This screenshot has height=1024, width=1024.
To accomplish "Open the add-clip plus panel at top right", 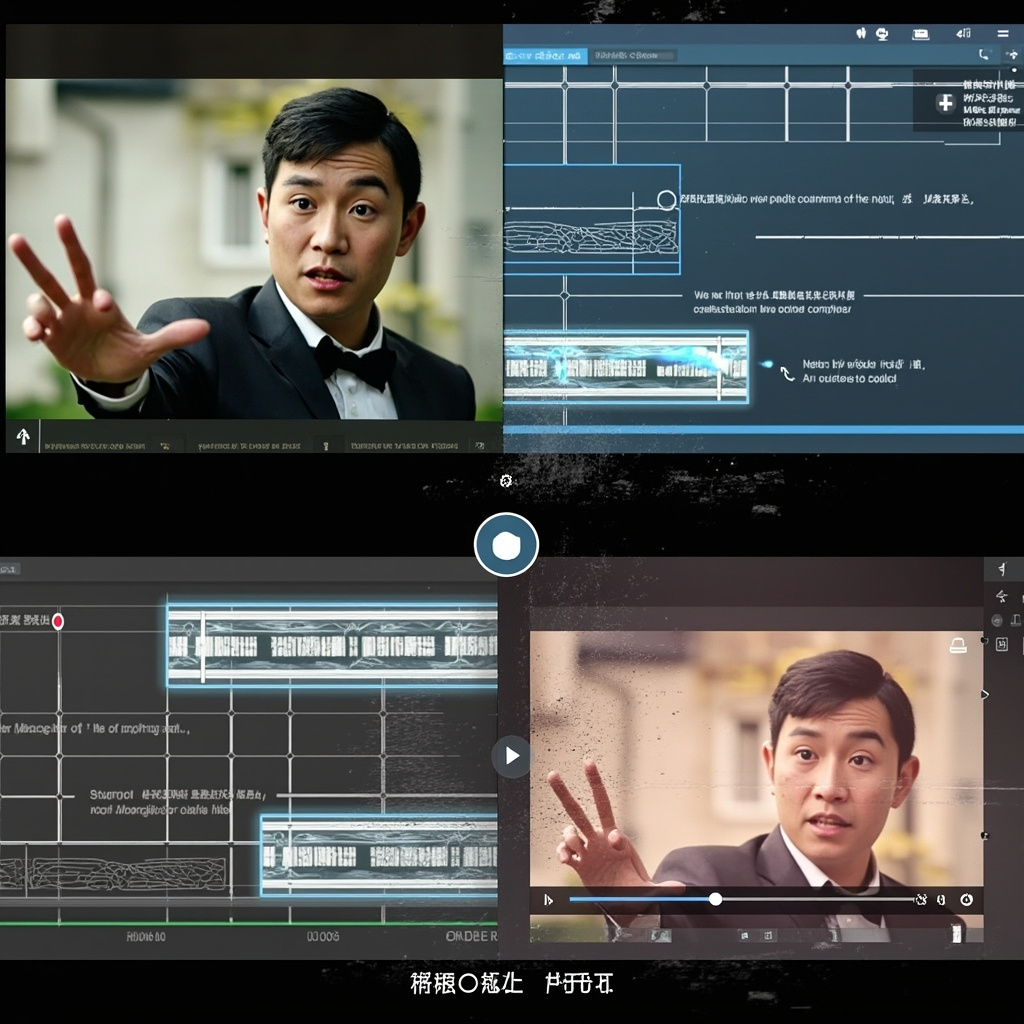I will coord(945,103).
